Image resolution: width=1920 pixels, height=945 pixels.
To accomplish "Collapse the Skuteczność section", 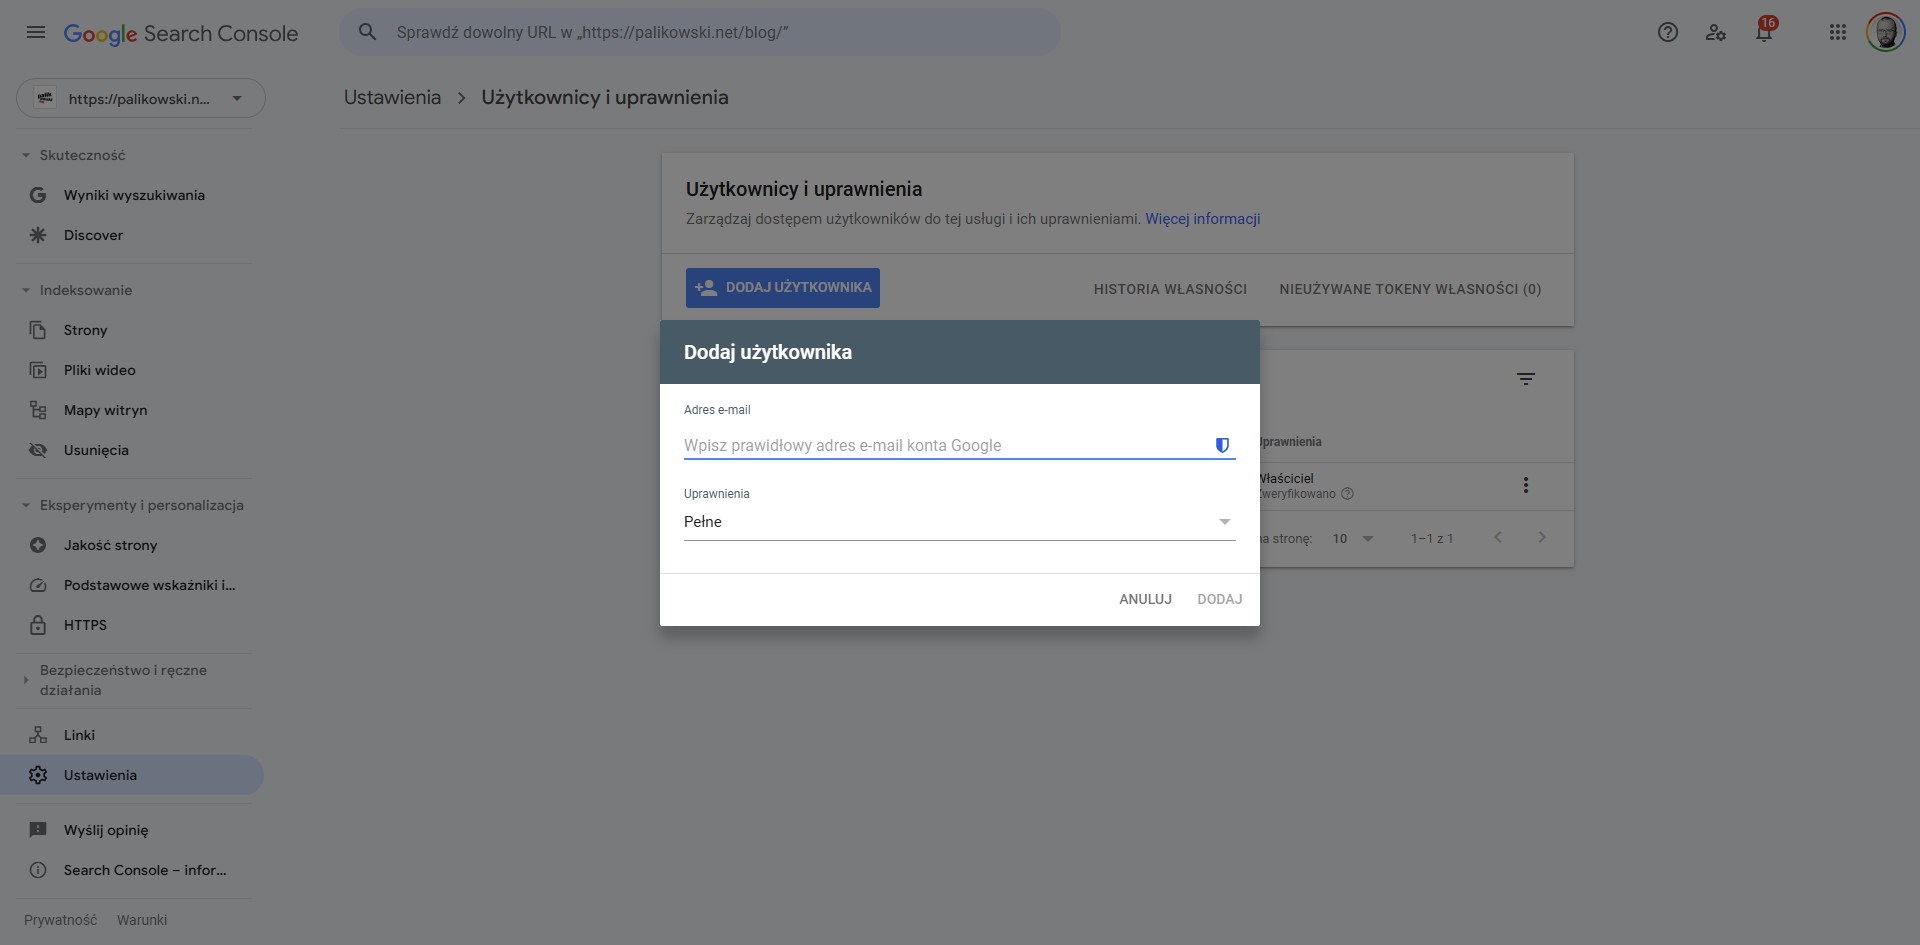I will [x=26, y=155].
